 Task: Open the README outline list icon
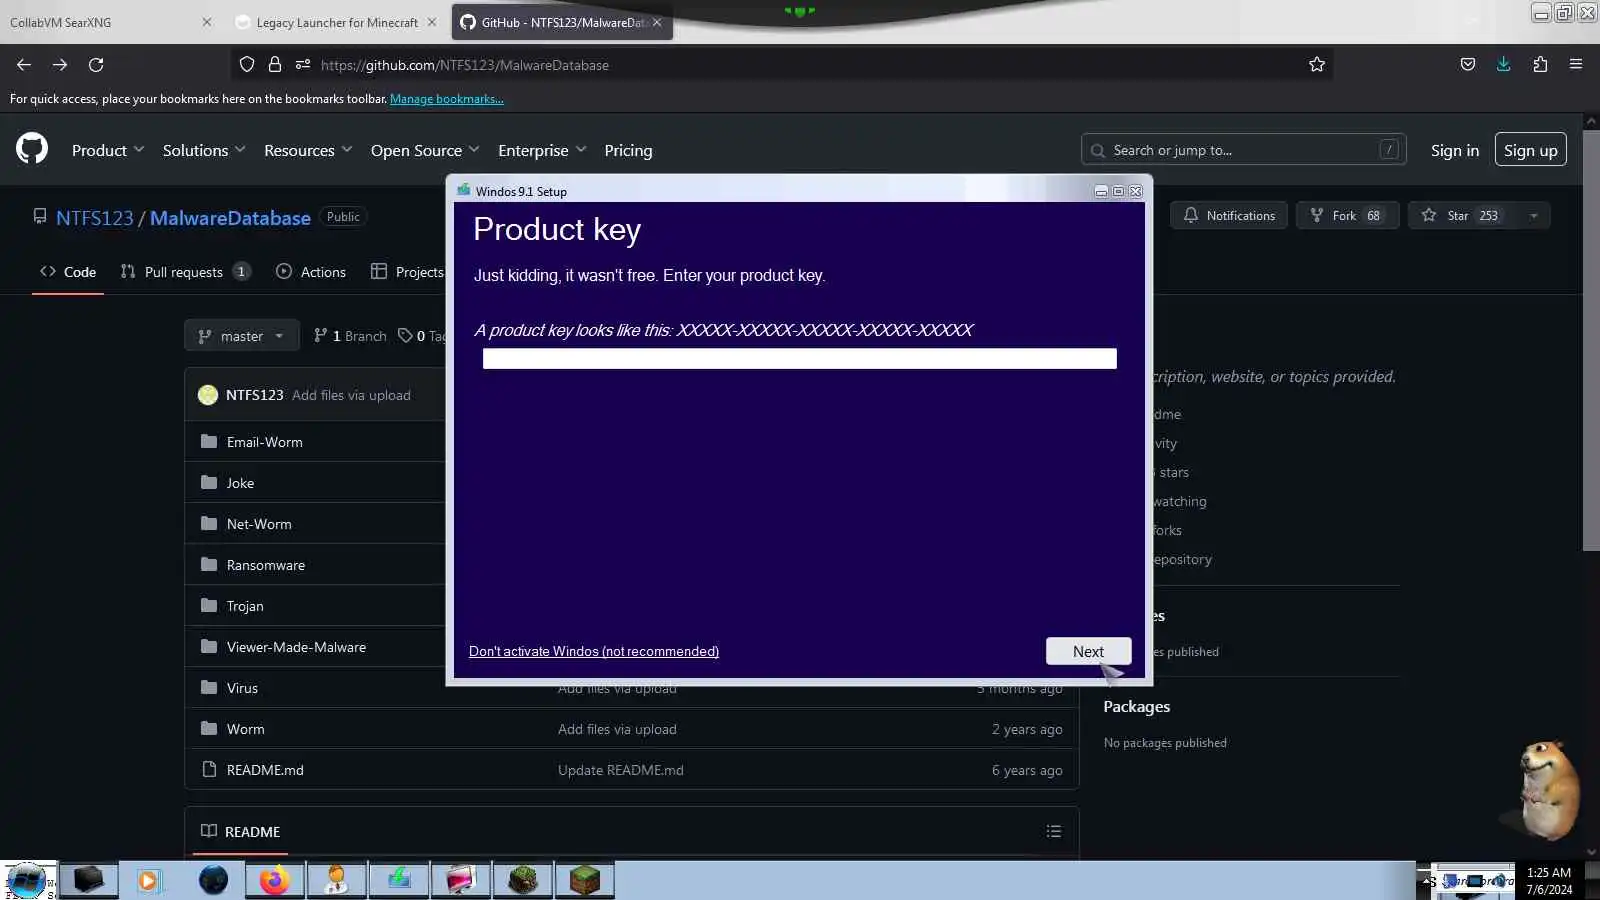tap(1053, 832)
